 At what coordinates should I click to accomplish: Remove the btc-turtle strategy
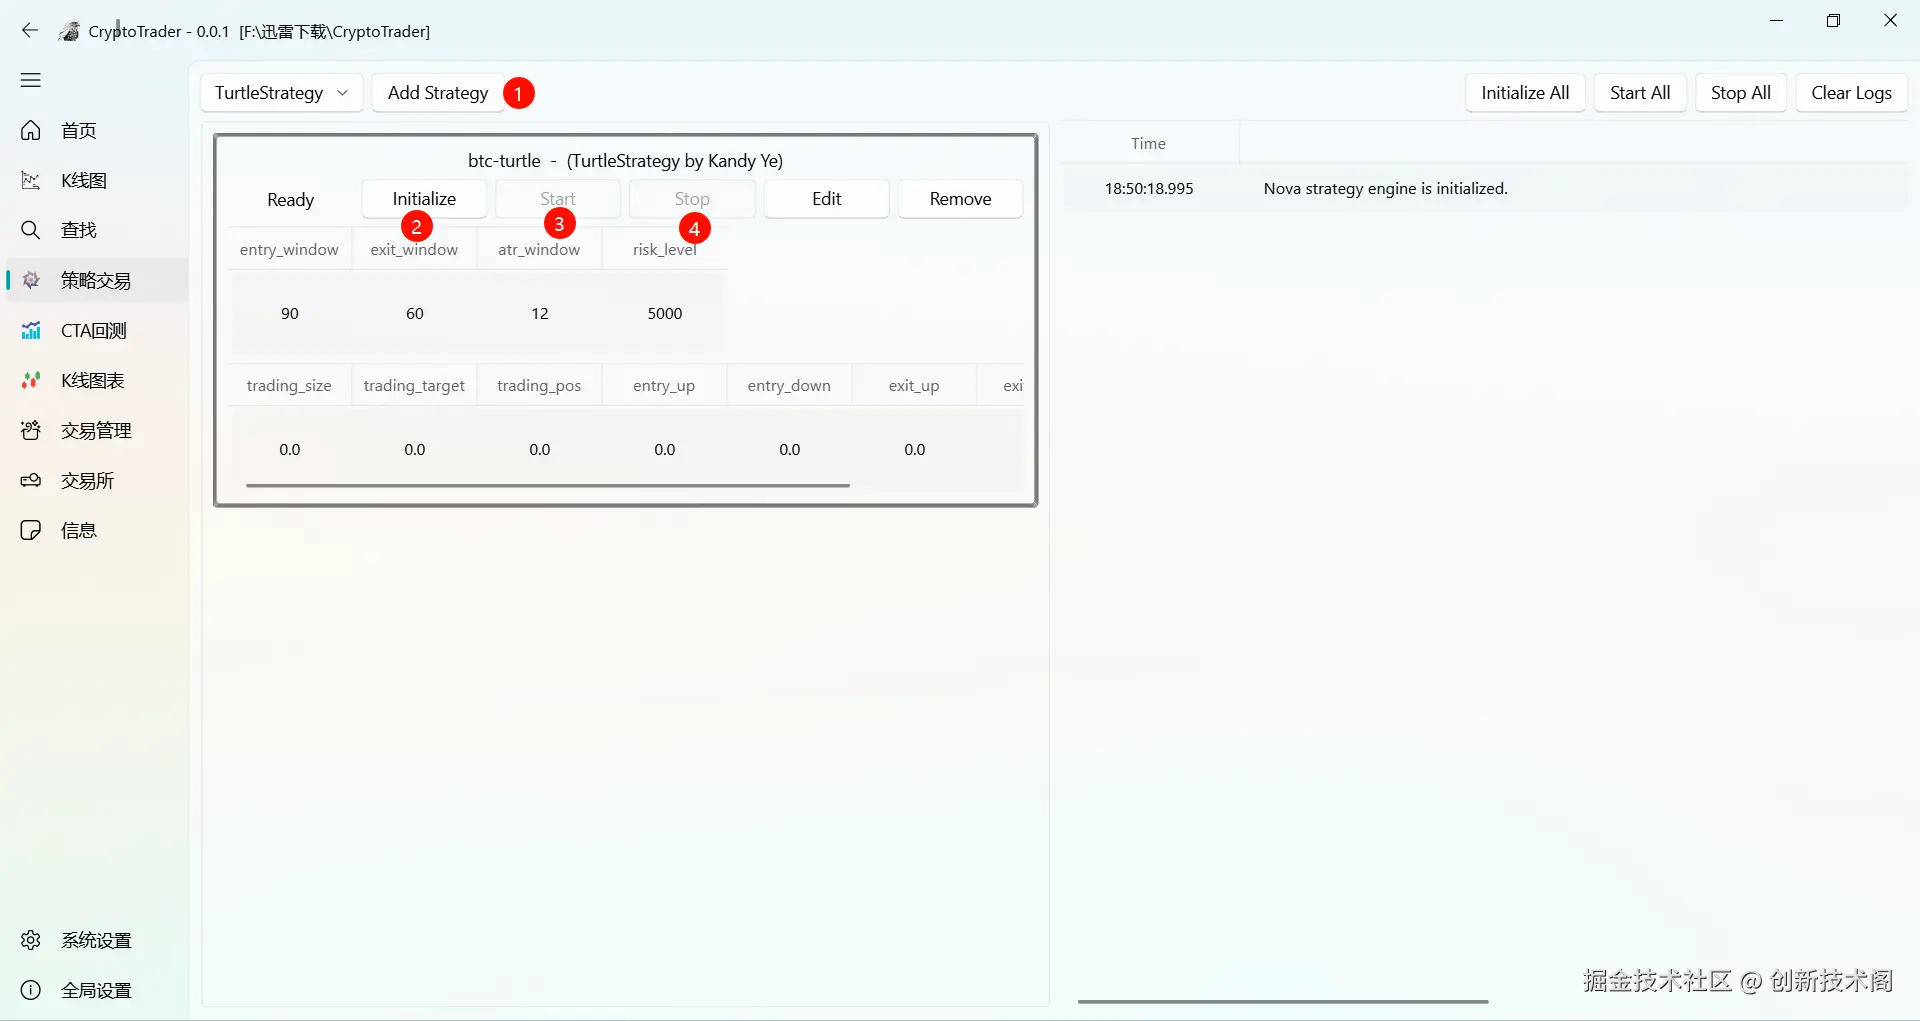(x=960, y=199)
